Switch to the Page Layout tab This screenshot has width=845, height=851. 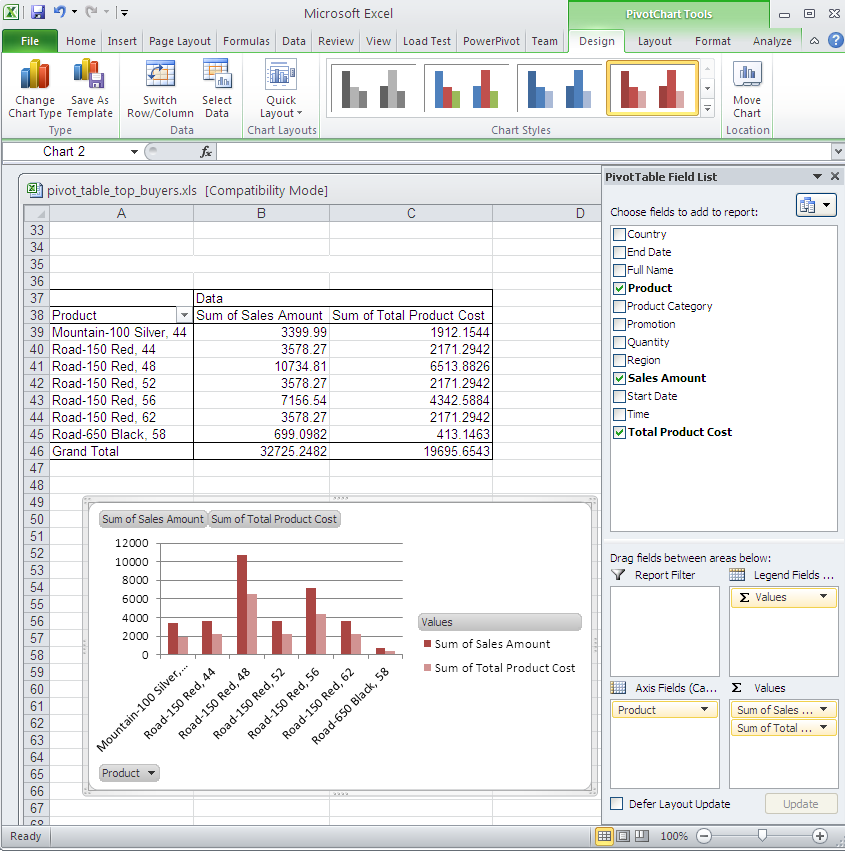[180, 41]
